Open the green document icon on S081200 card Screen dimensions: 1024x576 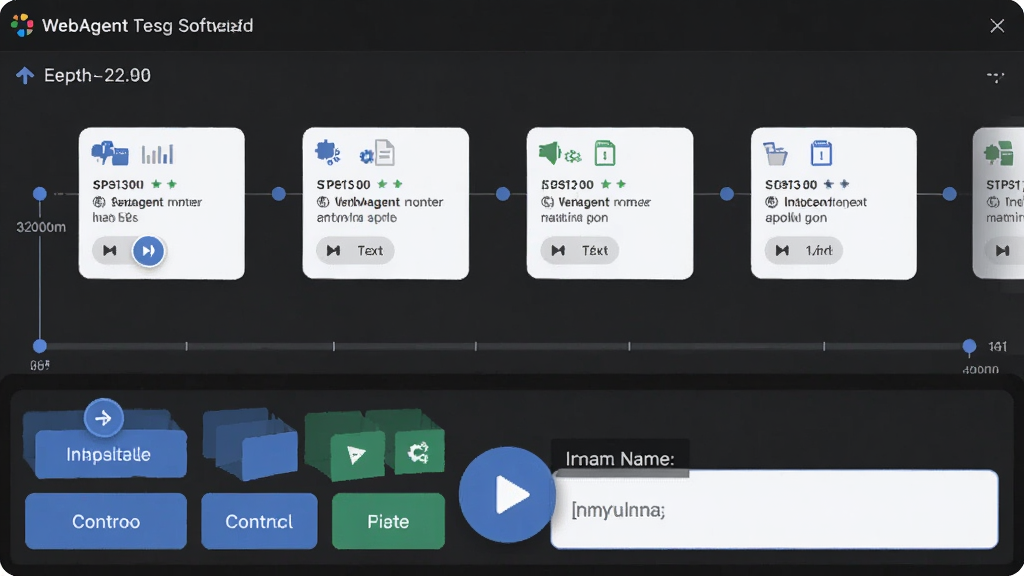tap(605, 153)
